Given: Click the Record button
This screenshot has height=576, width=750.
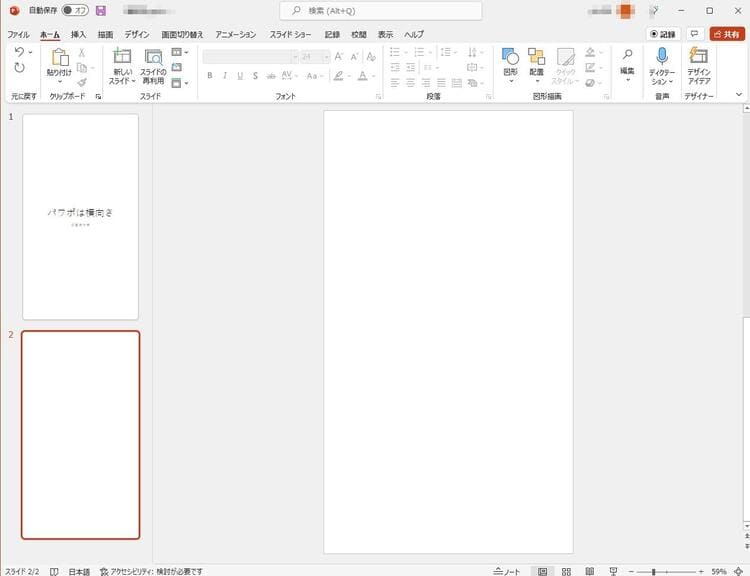Looking at the screenshot, I should pos(663,34).
